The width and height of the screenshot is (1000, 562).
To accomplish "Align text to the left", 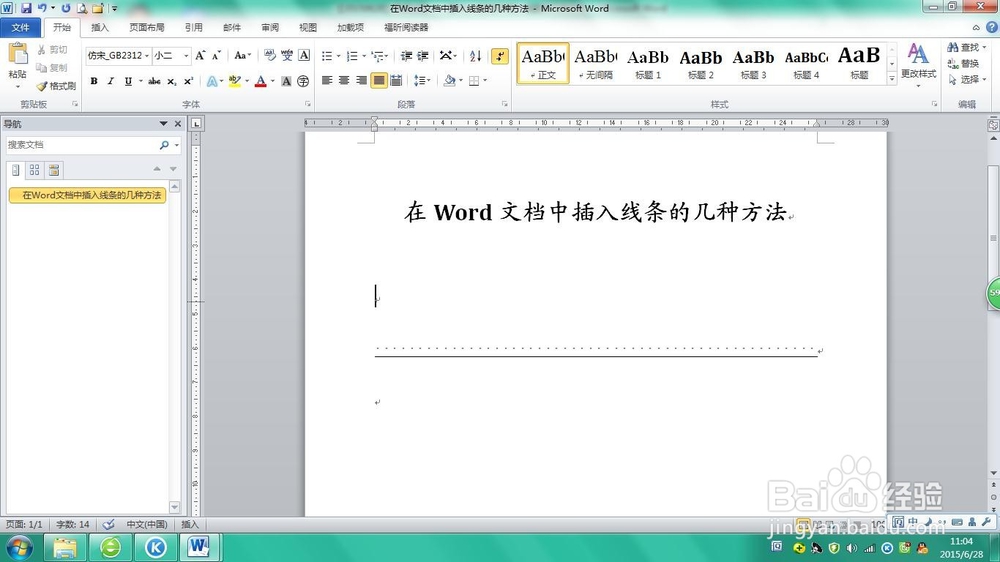I will 327,80.
